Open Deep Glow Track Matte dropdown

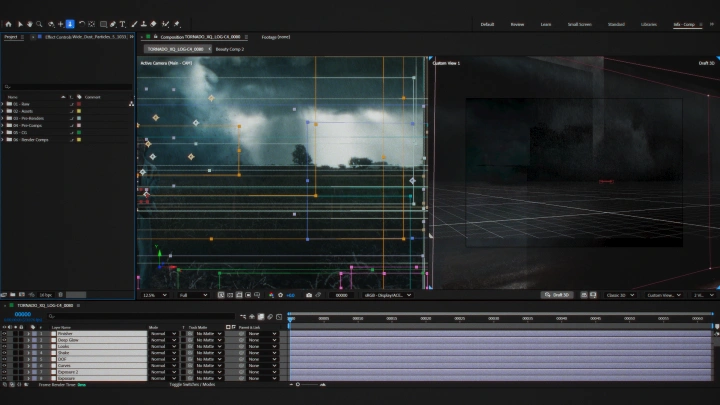tap(208, 340)
